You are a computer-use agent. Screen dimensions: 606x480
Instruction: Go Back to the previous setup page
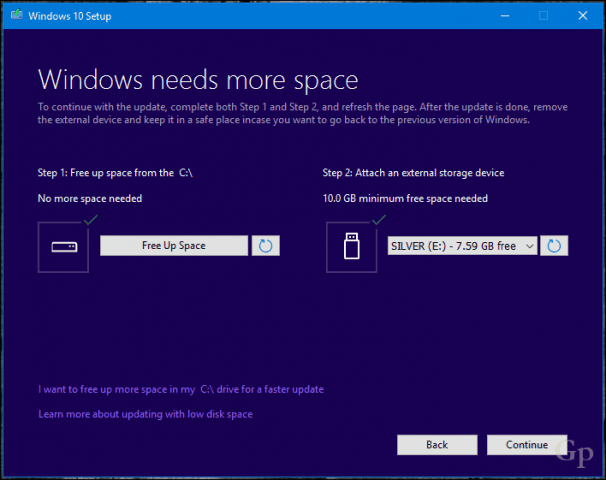pos(437,445)
